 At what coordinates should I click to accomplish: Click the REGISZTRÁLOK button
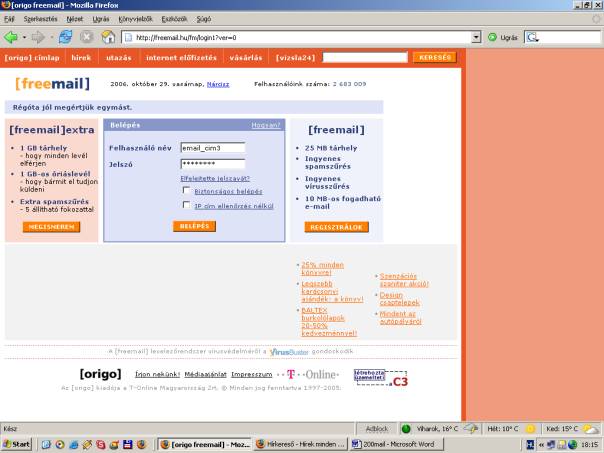[x=336, y=227]
